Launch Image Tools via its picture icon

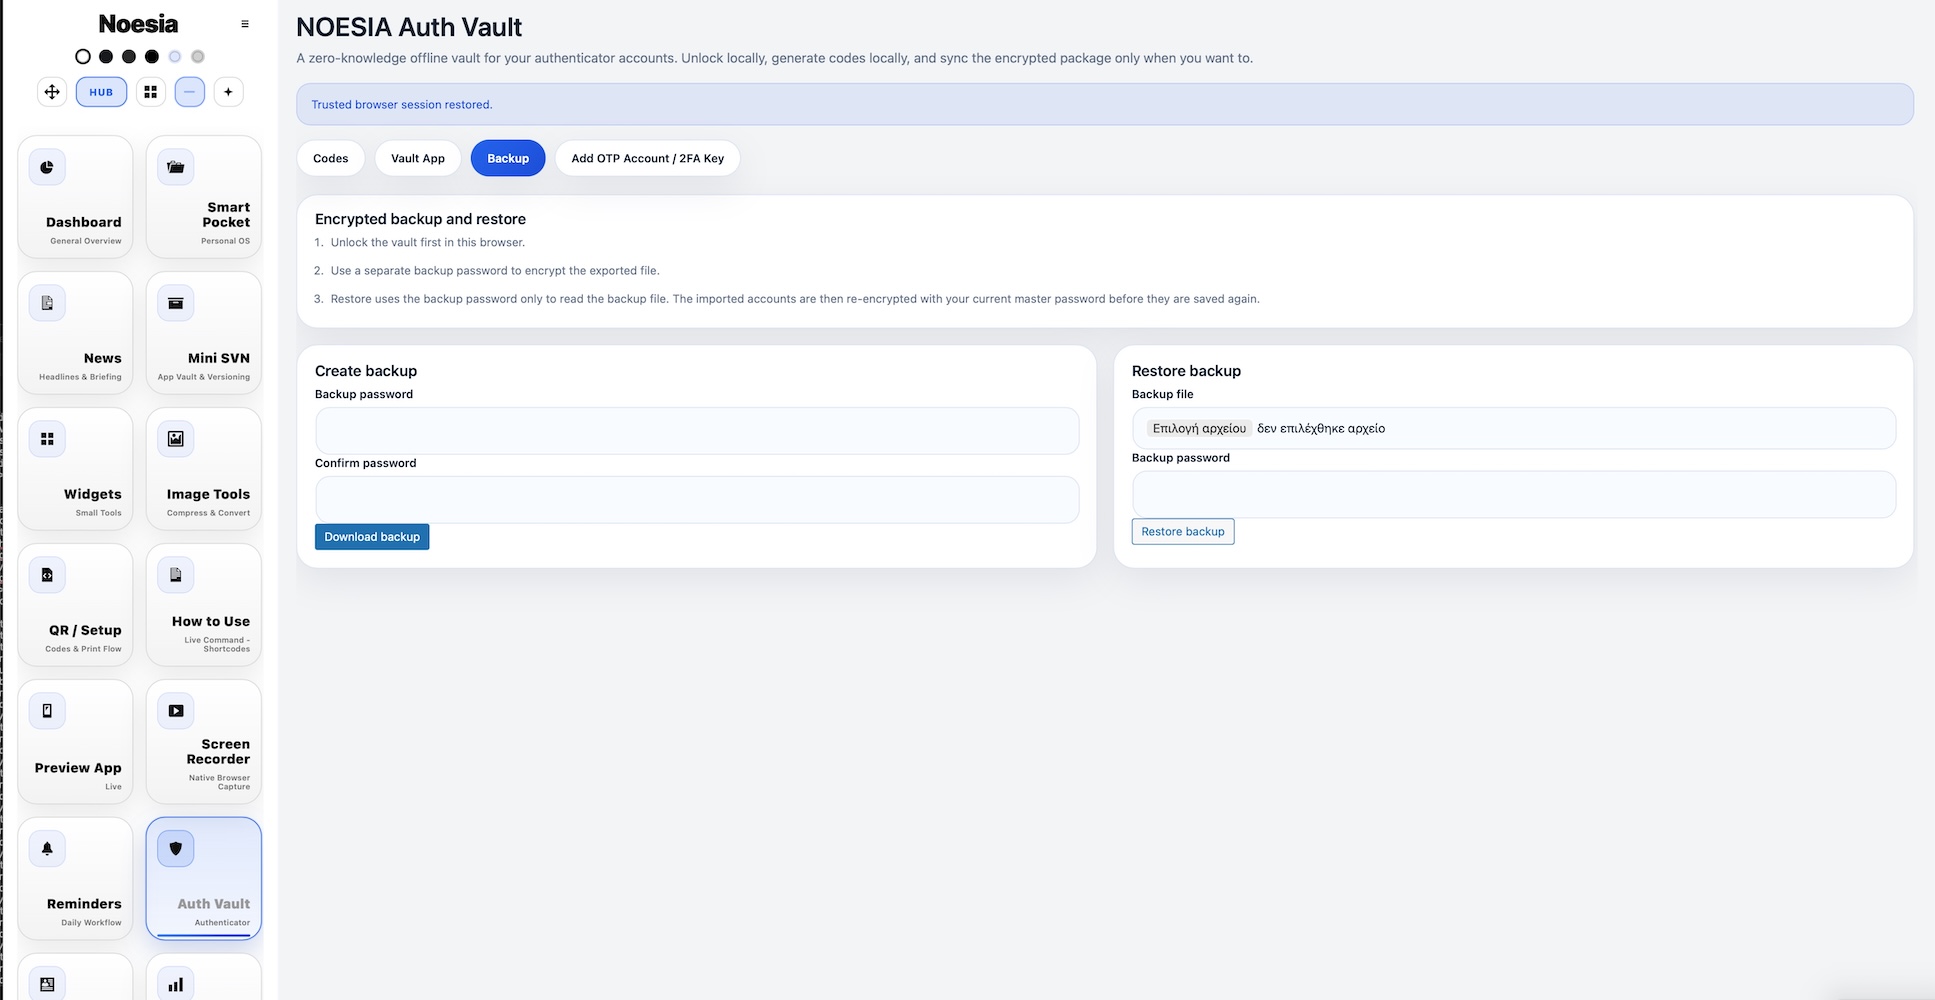pyautogui.click(x=176, y=439)
